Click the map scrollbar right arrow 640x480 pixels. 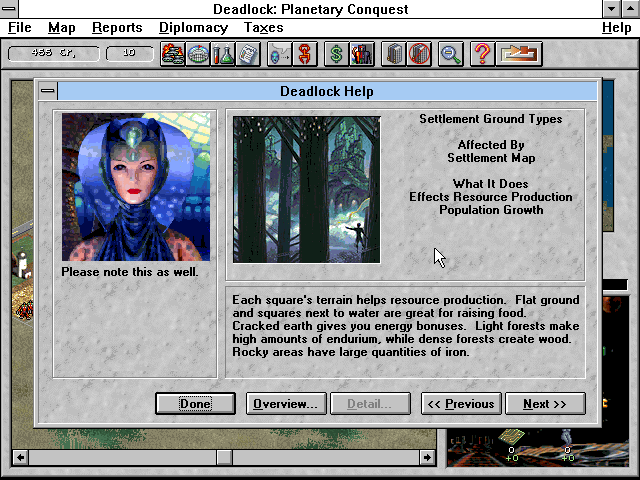coord(427,457)
